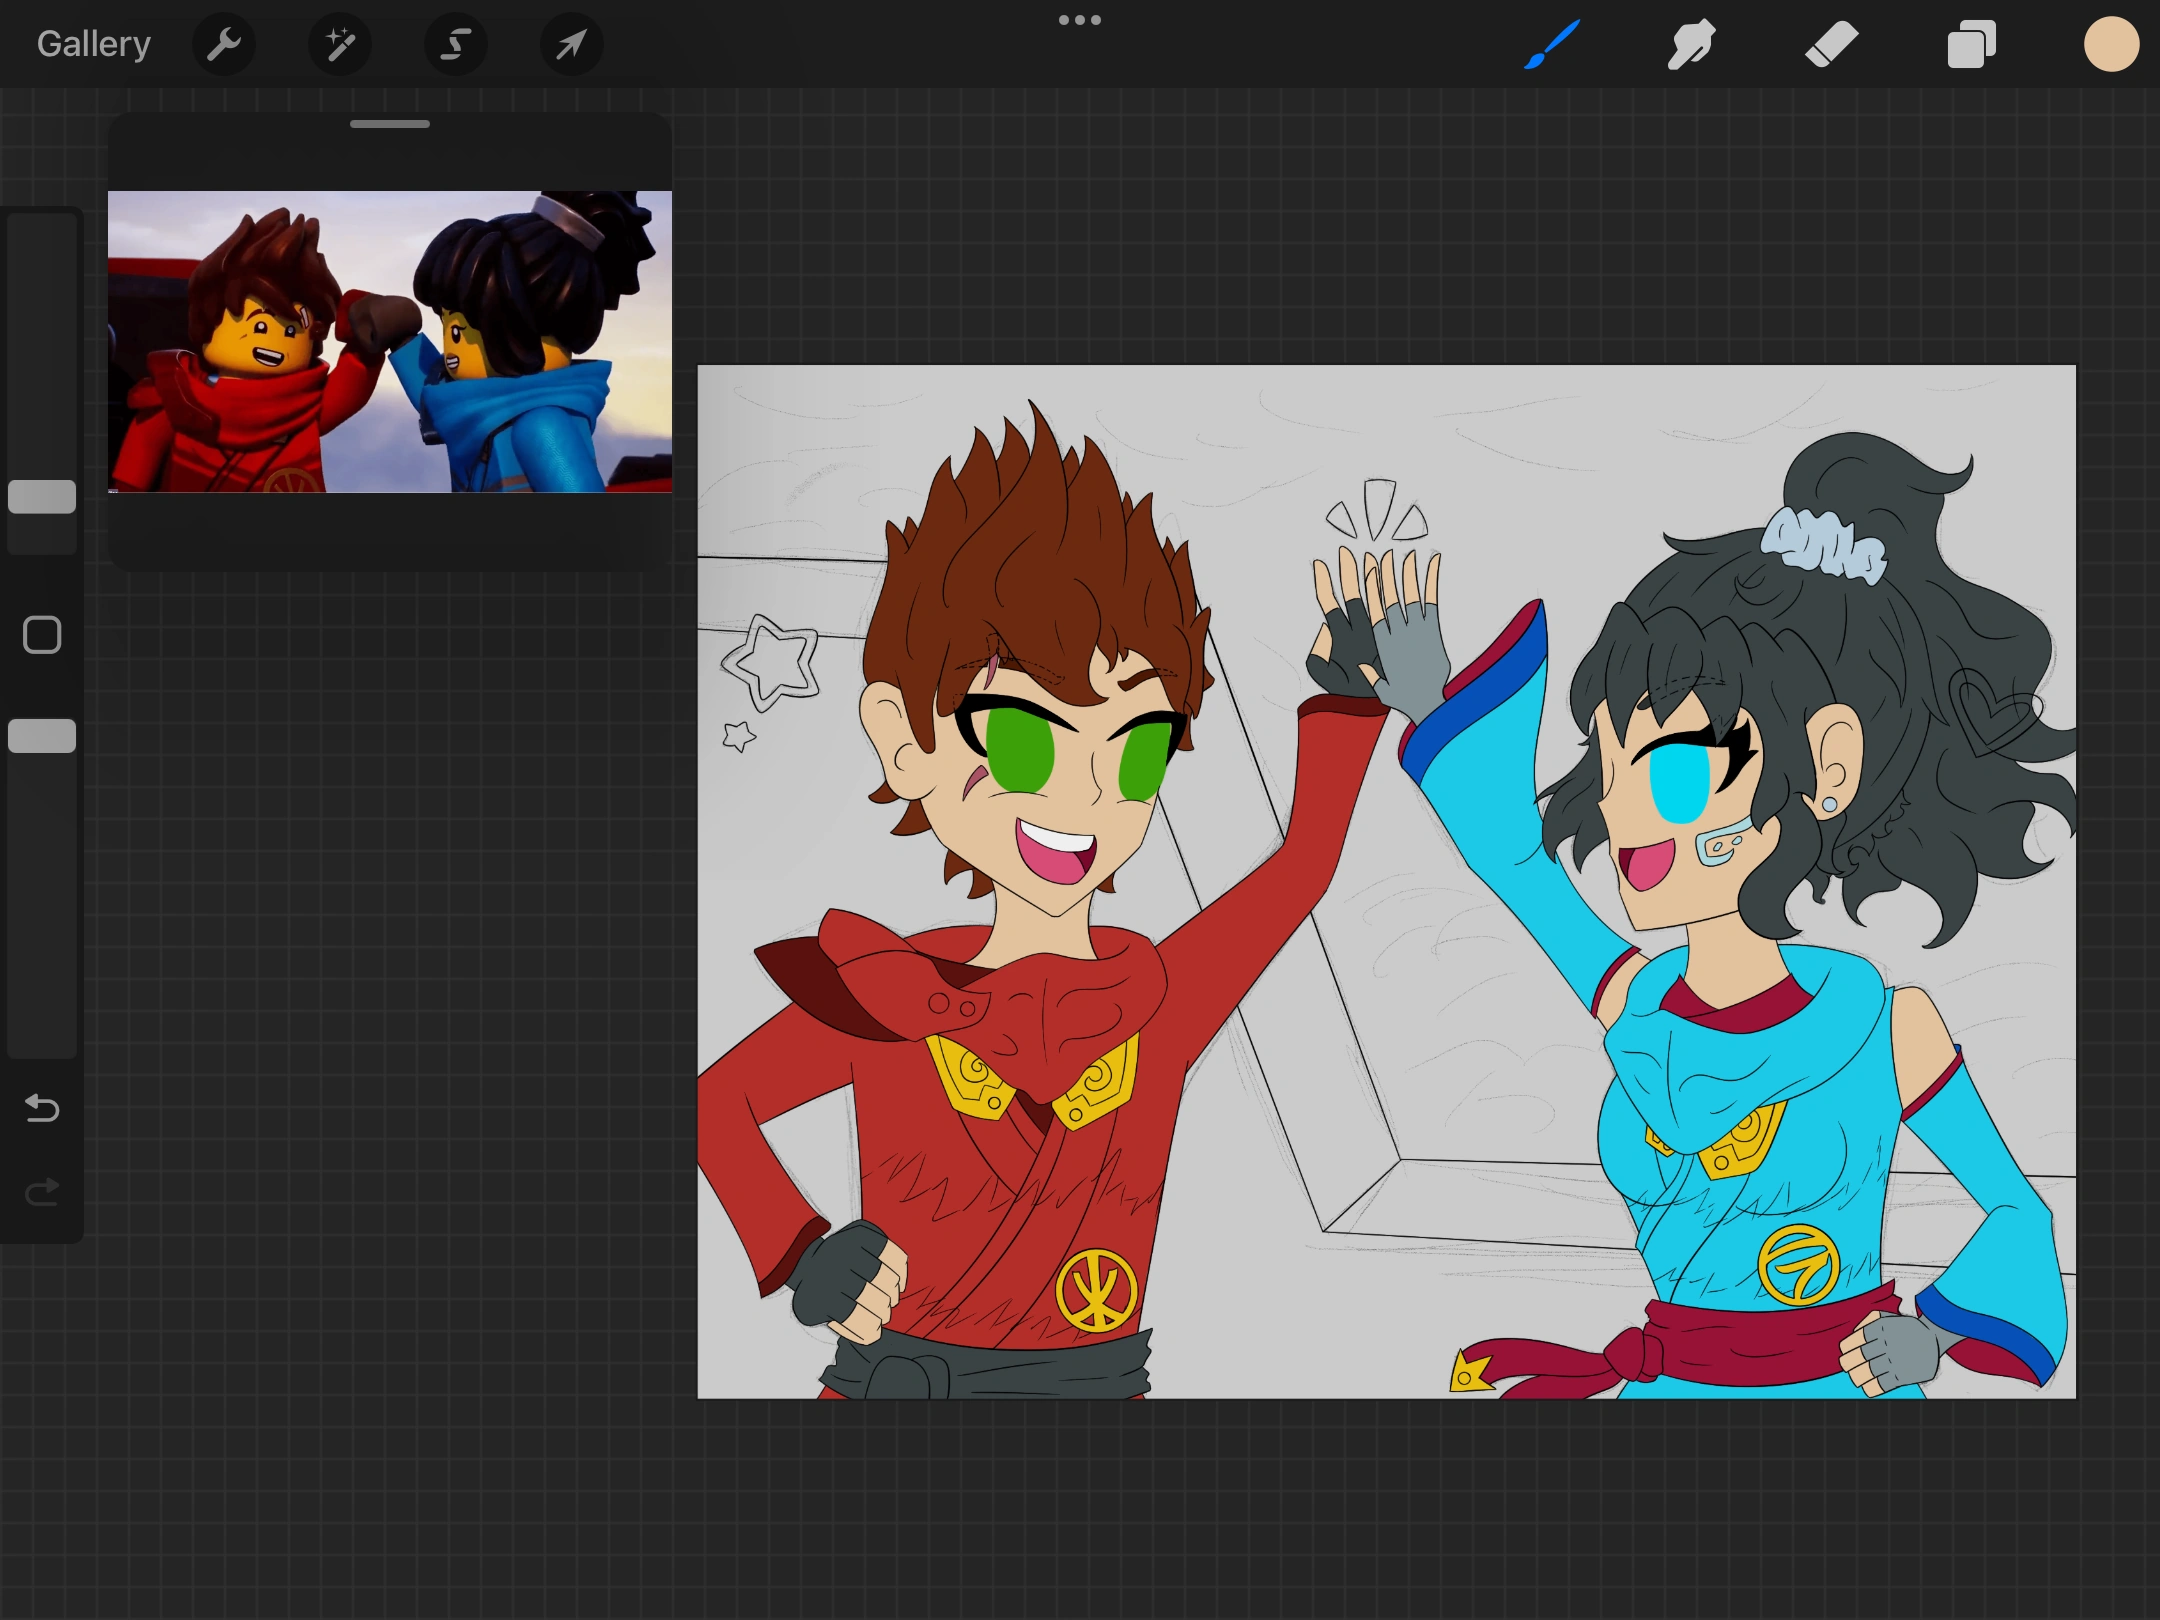Undo the last stroke
This screenshot has width=2160, height=1620.
(42, 1108)
